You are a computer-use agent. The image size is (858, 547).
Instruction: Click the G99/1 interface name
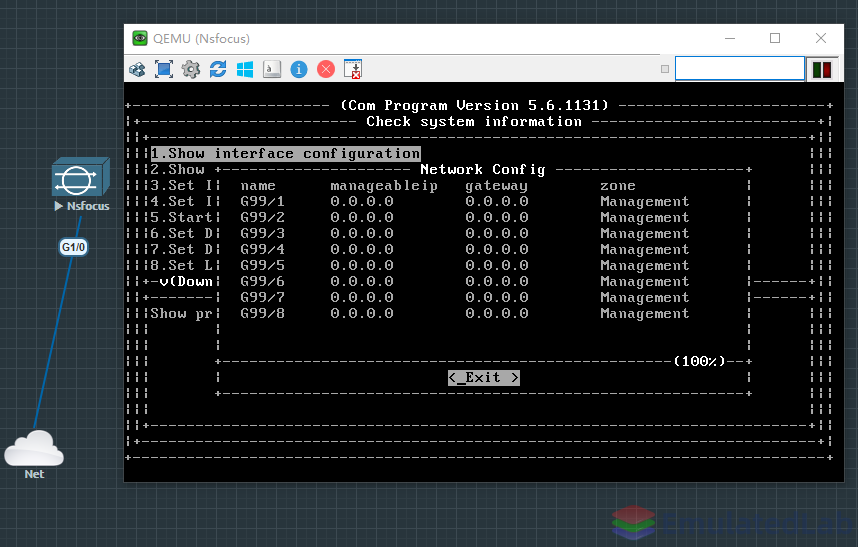pyautogui.click(x=263, y=201)
